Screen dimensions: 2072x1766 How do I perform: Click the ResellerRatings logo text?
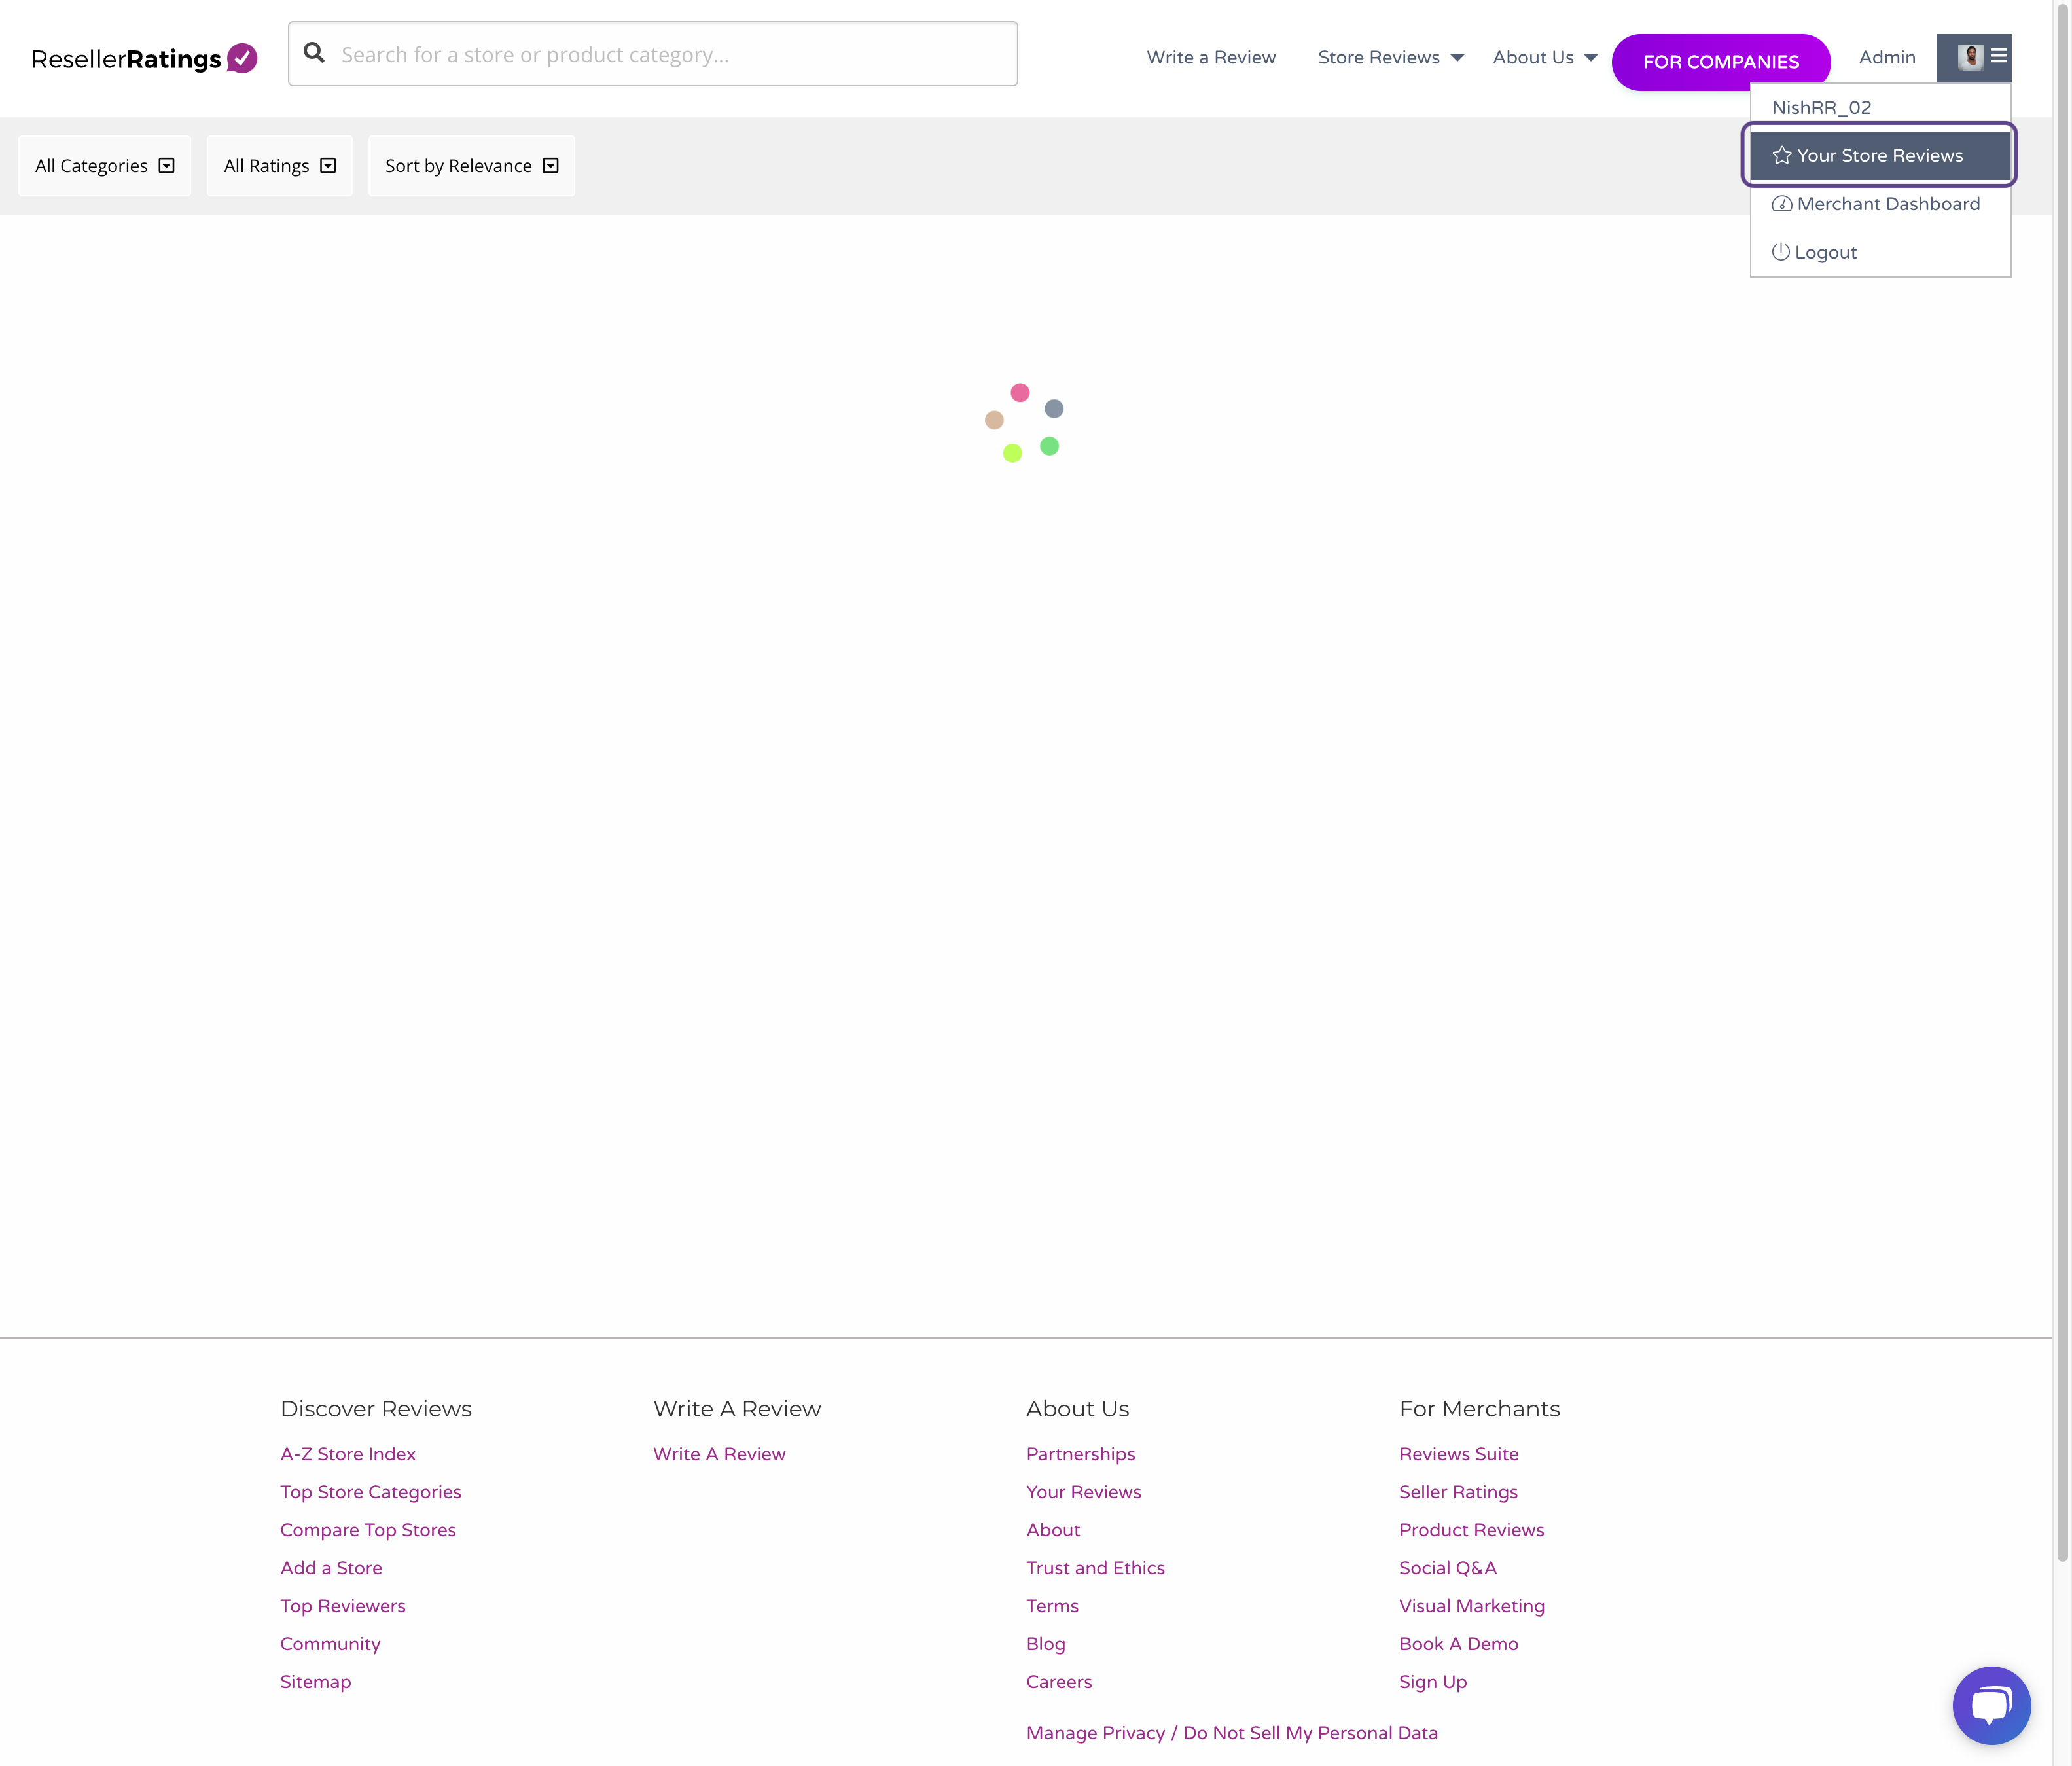[125, 59]
